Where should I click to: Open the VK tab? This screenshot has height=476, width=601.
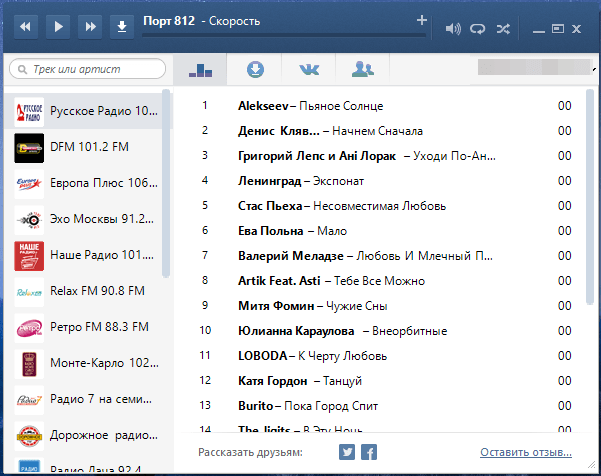click(x=309, y=69)
